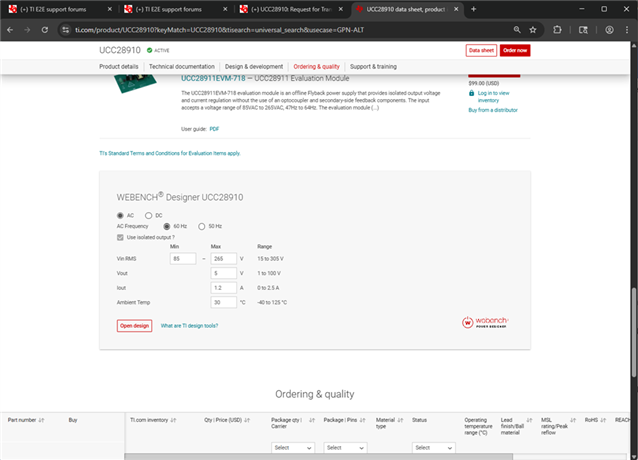Image resolution: width=638 pixels, height=460 pixels.
Task: Click Buy from a distributor link
Action: 493,110
